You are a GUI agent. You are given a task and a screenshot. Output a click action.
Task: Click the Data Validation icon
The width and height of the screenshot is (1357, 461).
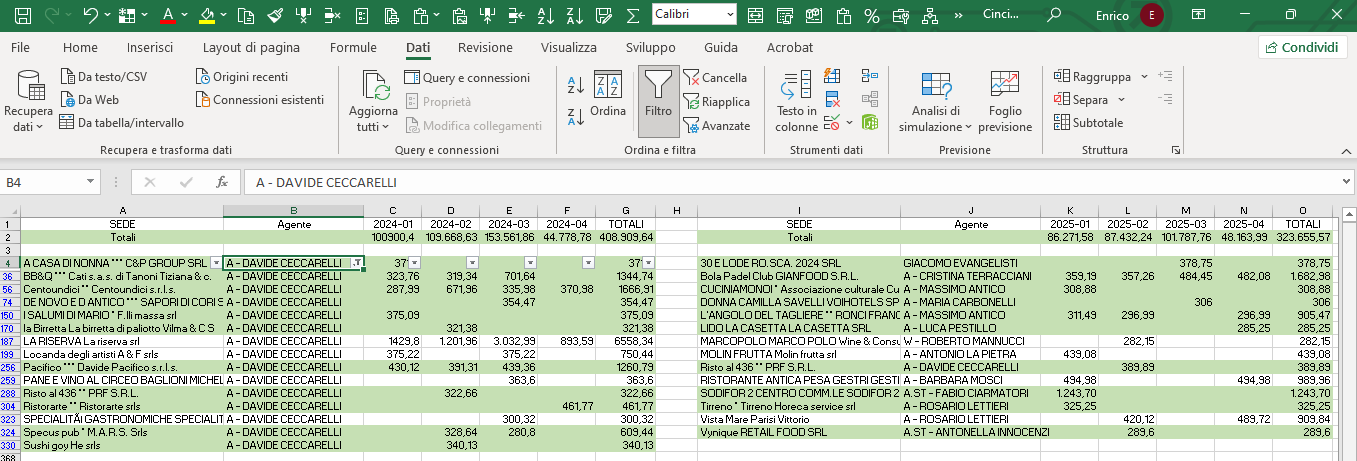tap(832, 123)
